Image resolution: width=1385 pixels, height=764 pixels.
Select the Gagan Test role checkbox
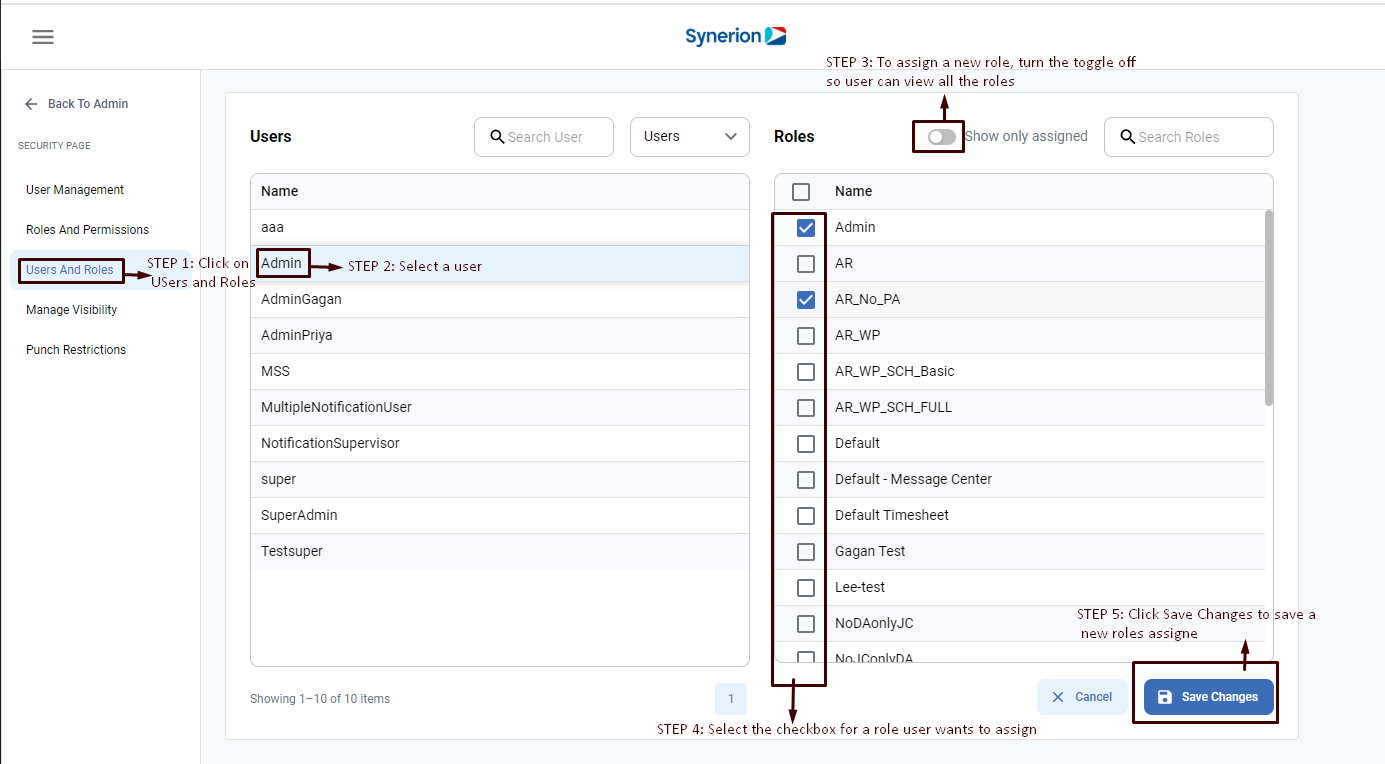(806, 552)
